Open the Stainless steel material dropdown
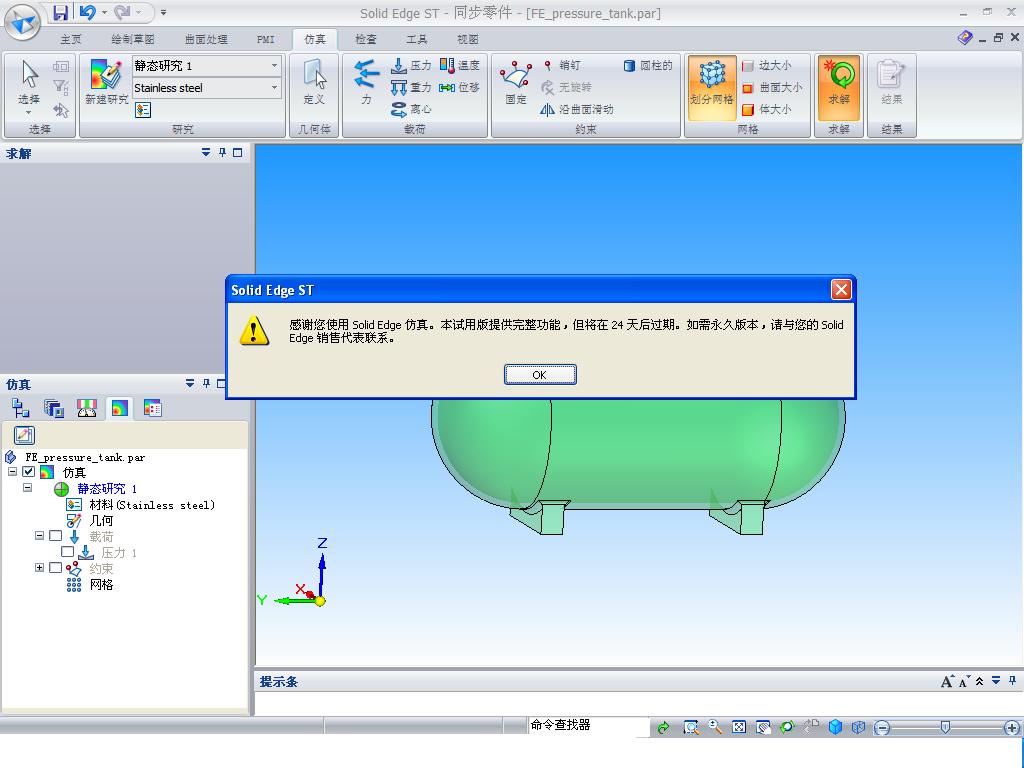The width and height of the screenshot is (1024, 768). point(274,88)
